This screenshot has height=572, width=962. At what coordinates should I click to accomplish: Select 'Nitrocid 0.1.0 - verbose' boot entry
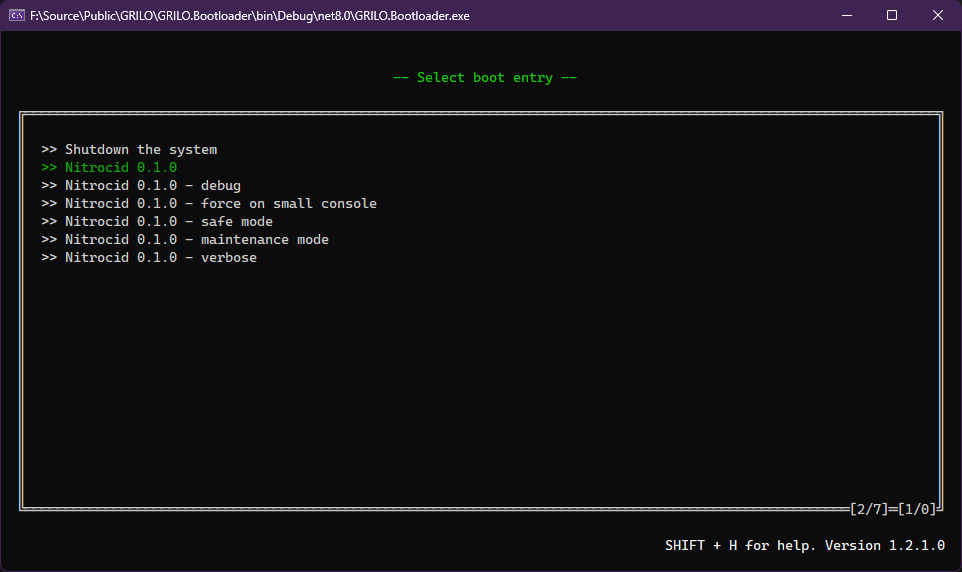tap(161, 258)
